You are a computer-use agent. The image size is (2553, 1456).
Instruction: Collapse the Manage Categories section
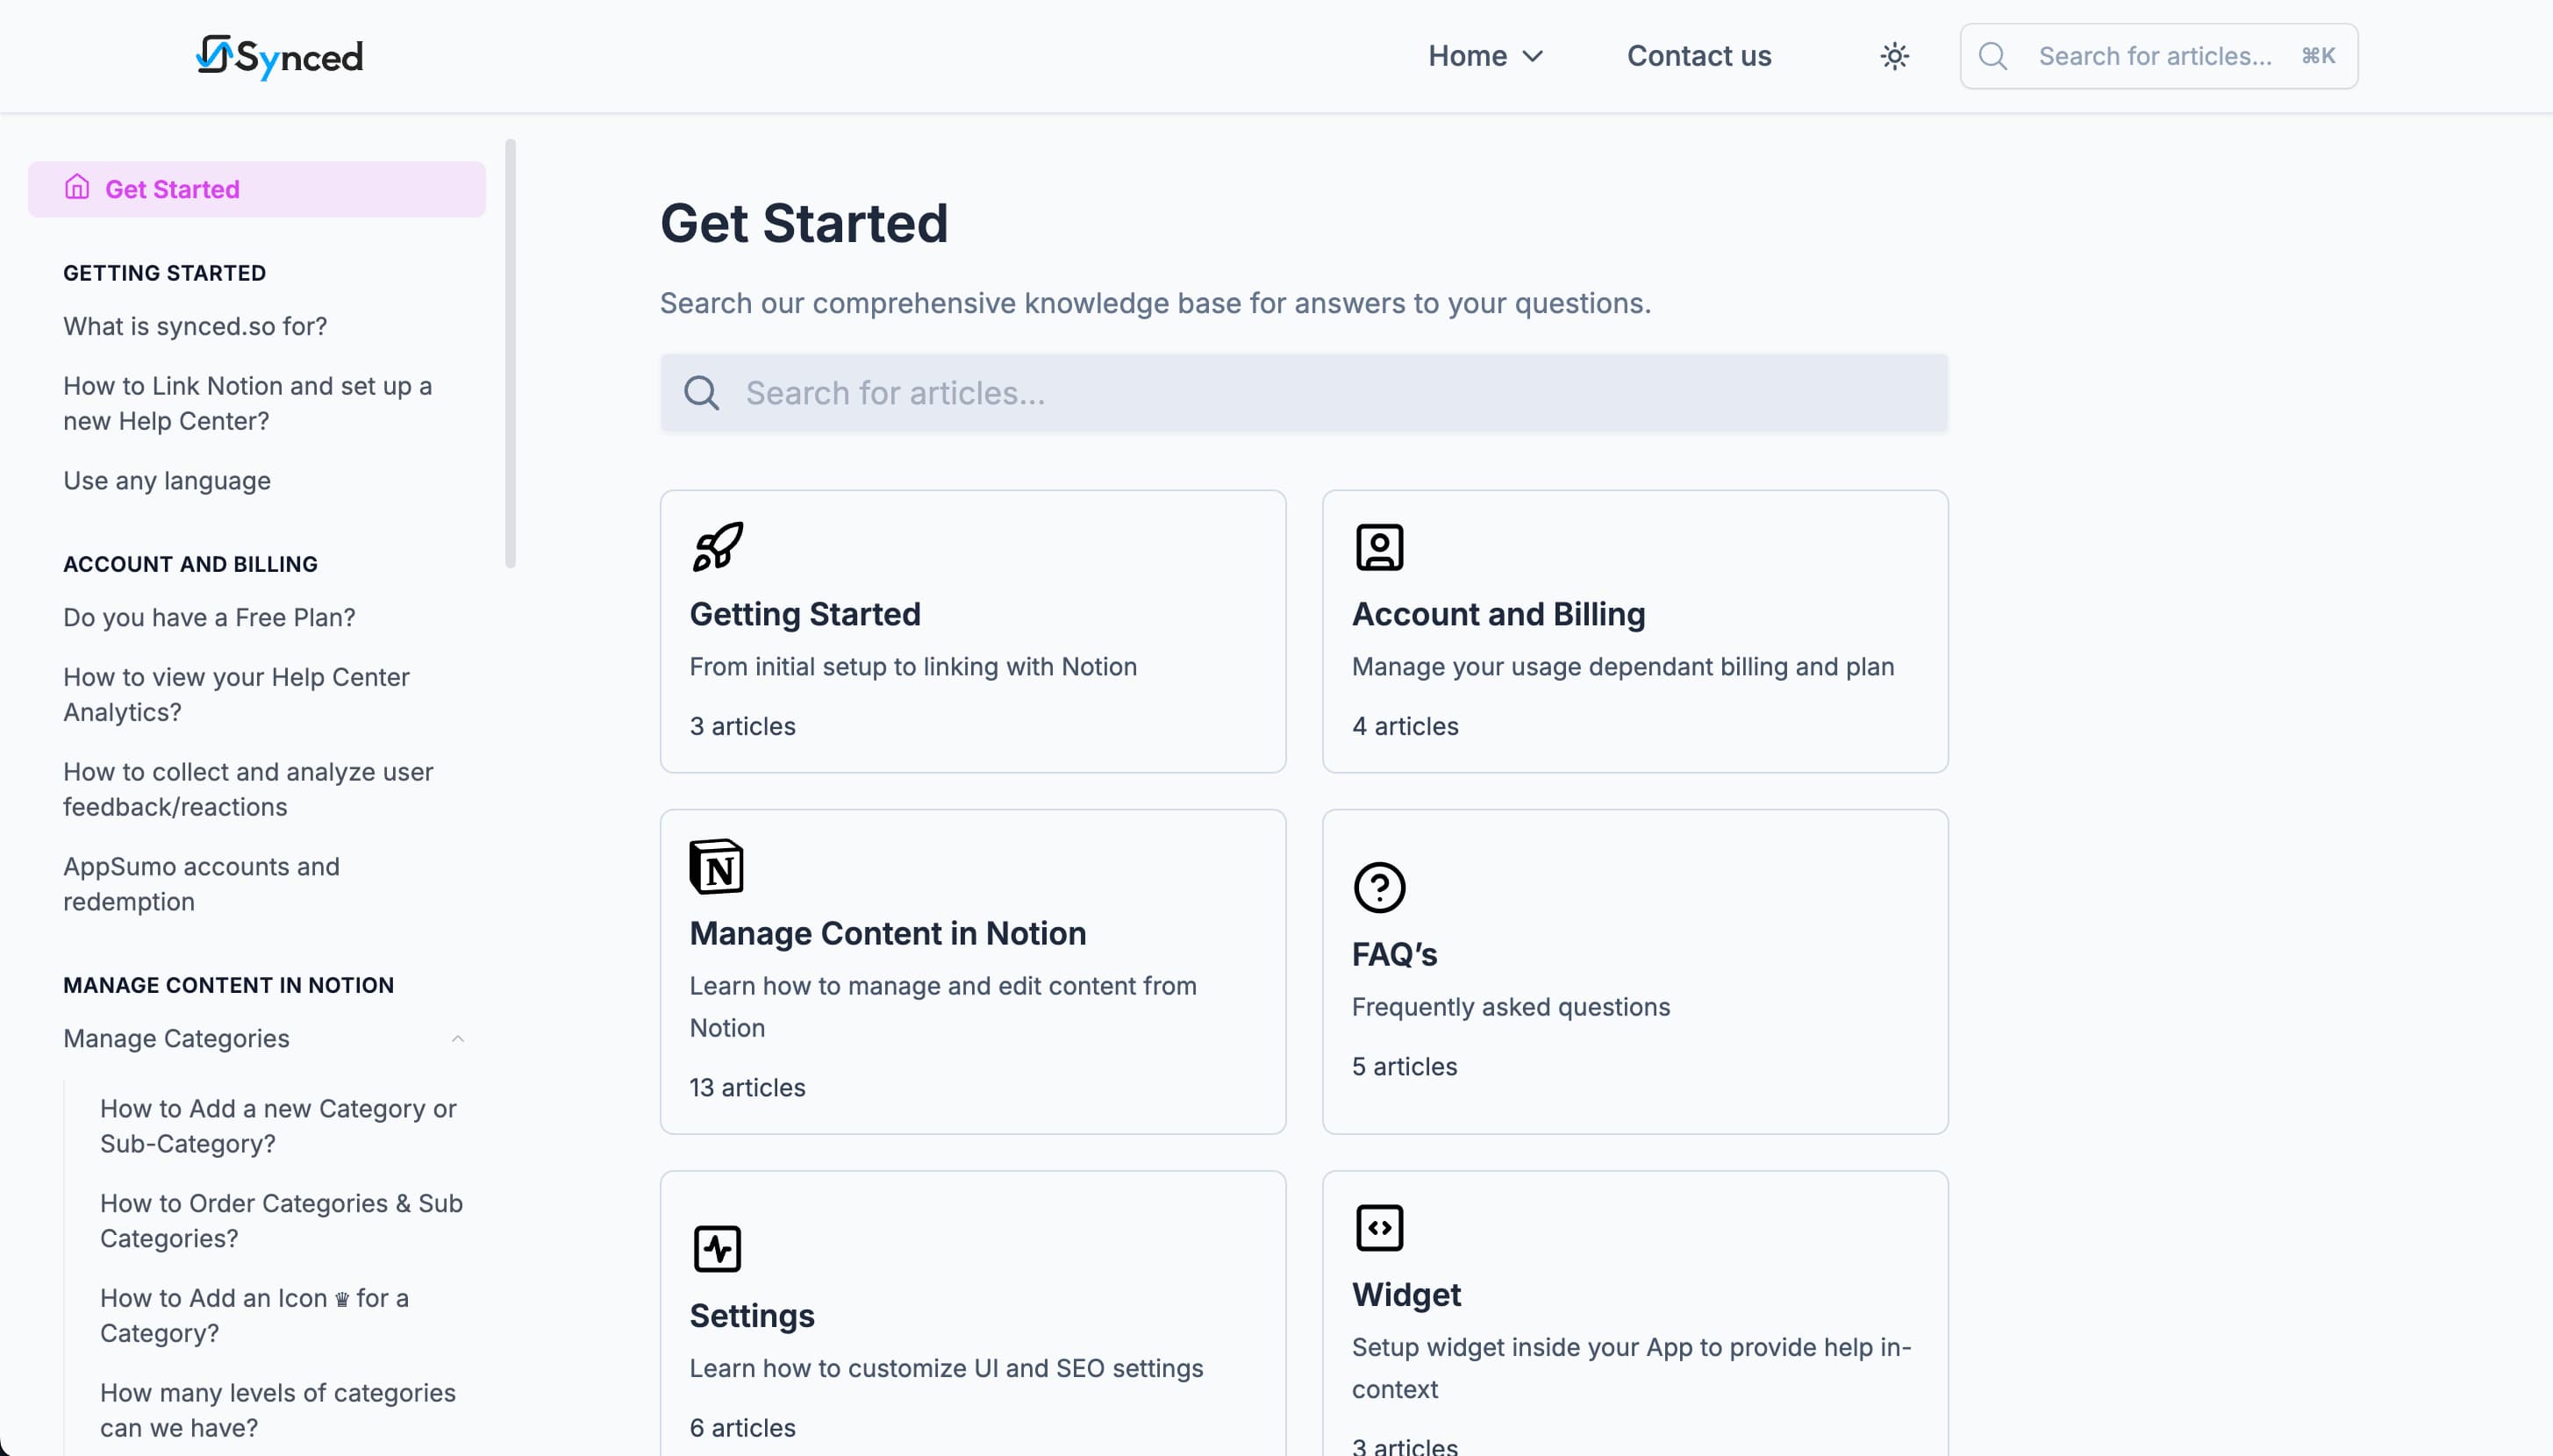point(459,1038)
